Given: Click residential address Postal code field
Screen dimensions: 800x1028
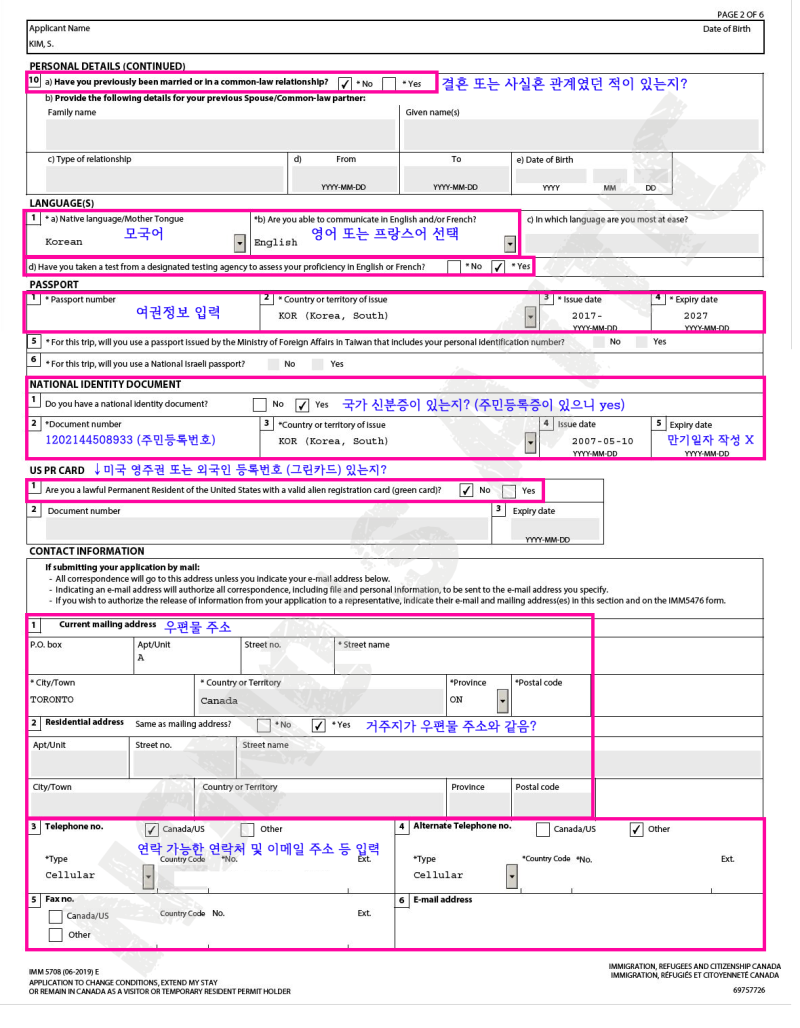Looking at the screenshot, I should coord(551,804).
